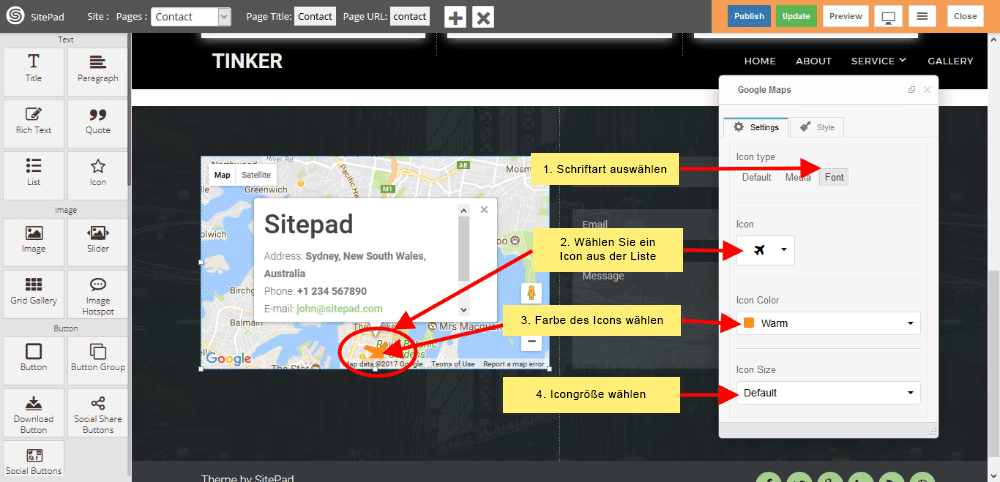Open the Icon Color dropdown
This screenshot has height=482, width=1000.
point(828,323)
